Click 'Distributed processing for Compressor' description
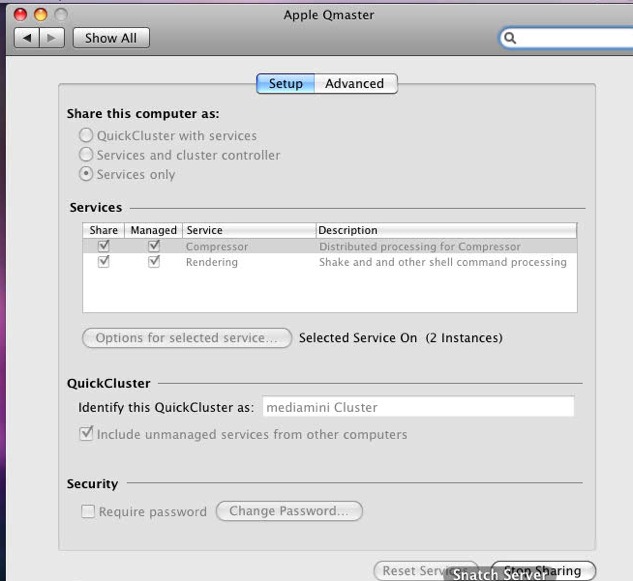Screen dimensions: 633x581 420,246
